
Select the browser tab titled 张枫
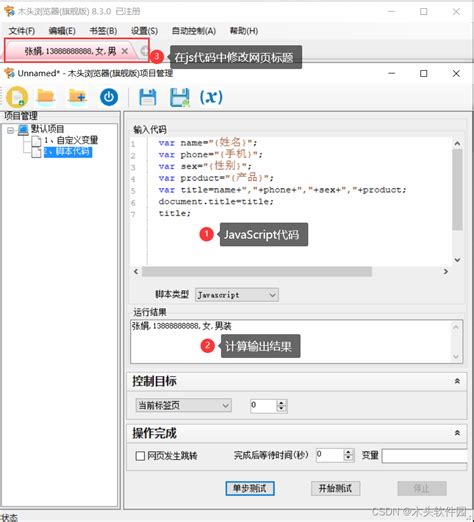(70, 51)
